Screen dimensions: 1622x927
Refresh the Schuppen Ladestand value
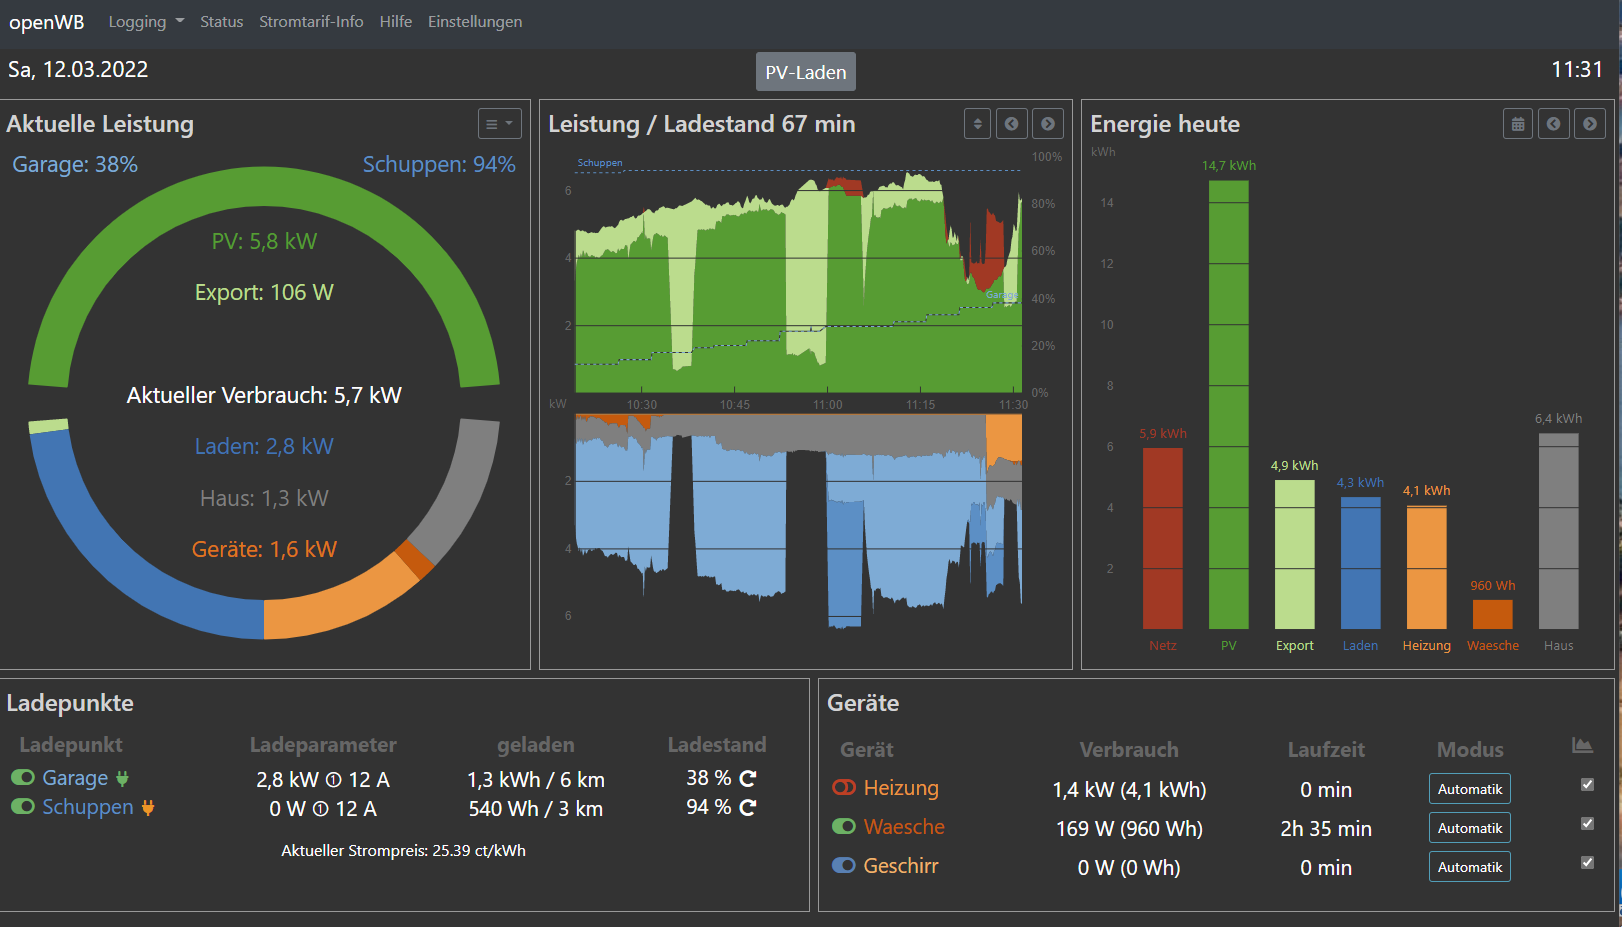(748, 807)
